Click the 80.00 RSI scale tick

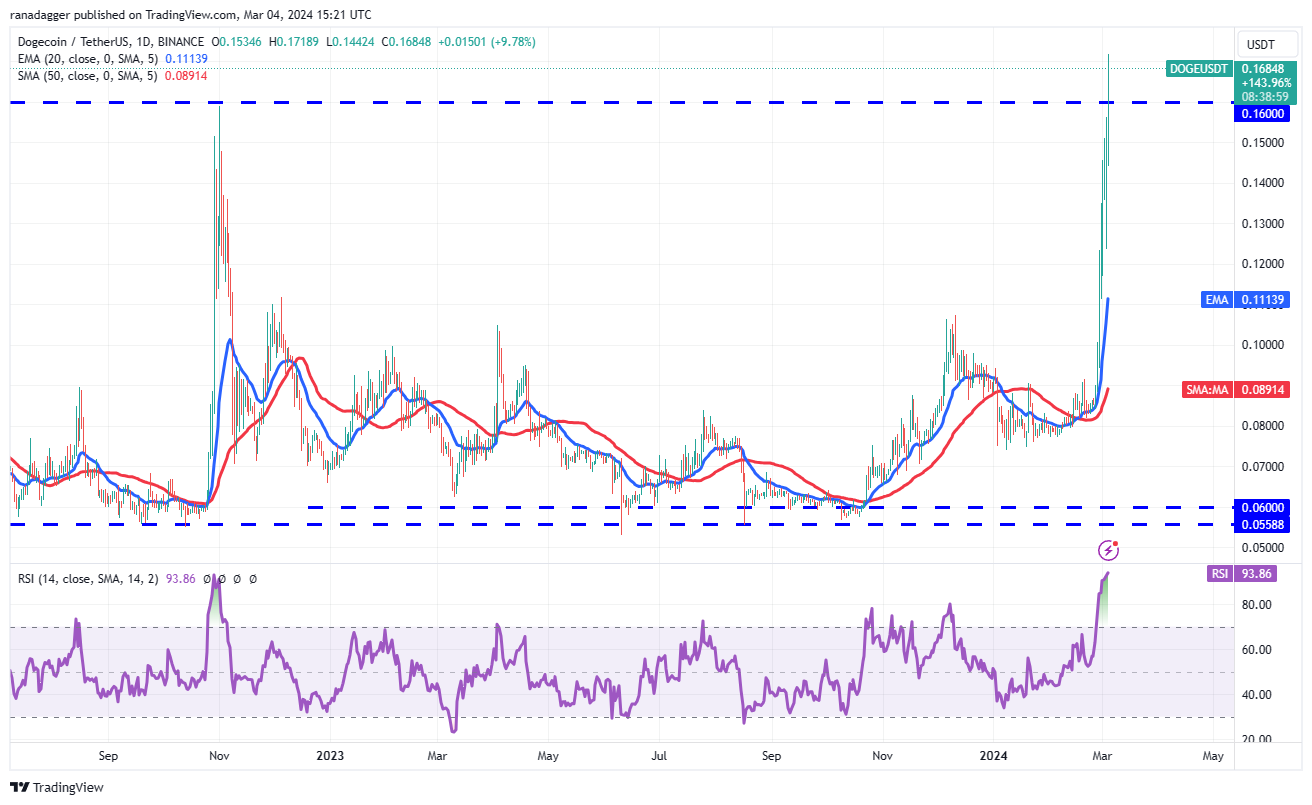[1257, 605]
